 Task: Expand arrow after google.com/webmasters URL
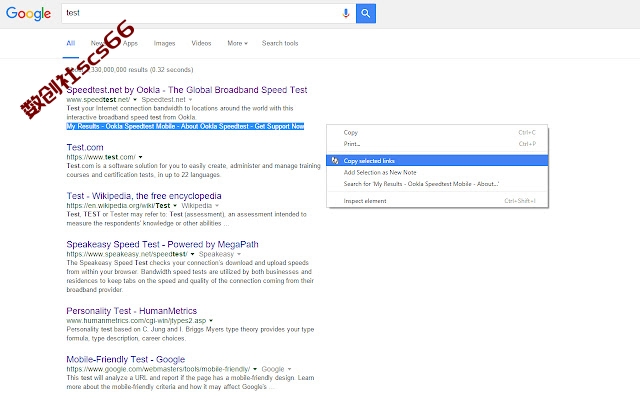(255, 369)
